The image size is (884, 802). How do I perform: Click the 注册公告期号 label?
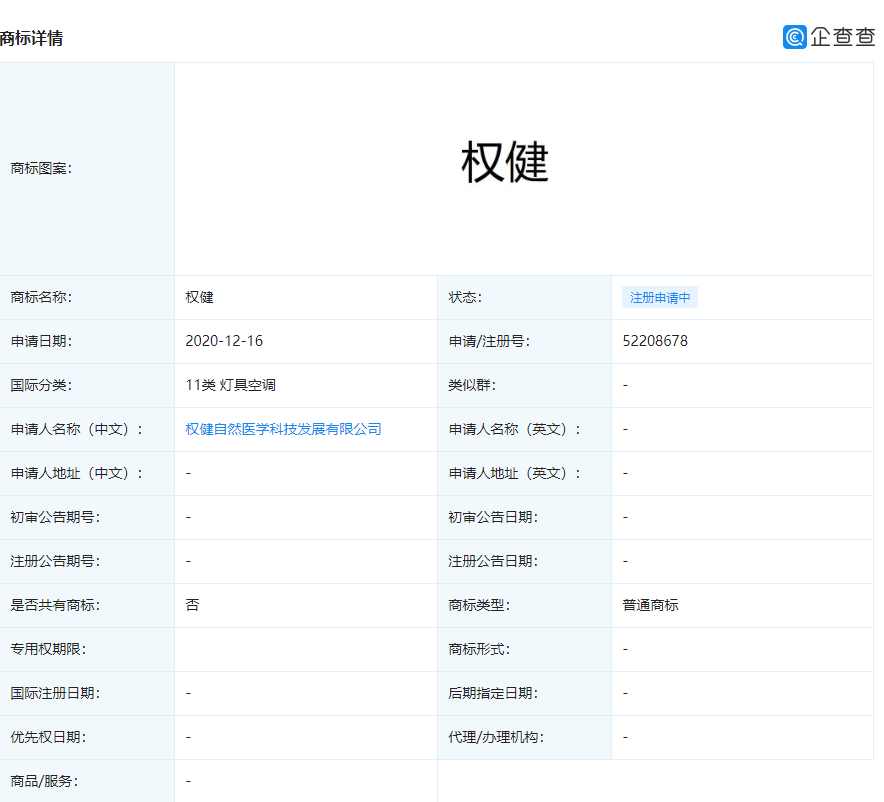click(55, 561)
